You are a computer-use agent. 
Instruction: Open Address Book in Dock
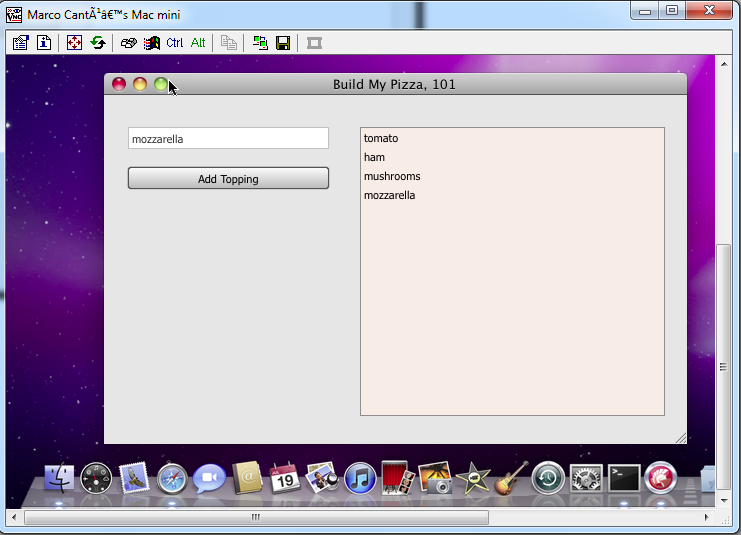coord(247,478)
